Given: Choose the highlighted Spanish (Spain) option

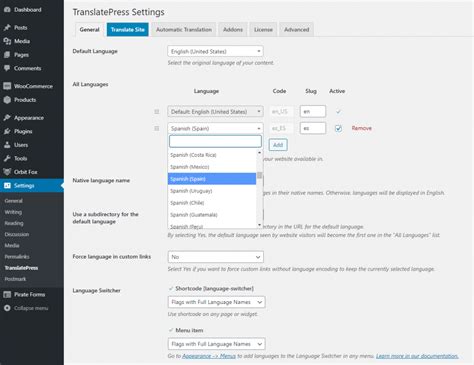Looking at the screenshot, I should click(212, 179).
